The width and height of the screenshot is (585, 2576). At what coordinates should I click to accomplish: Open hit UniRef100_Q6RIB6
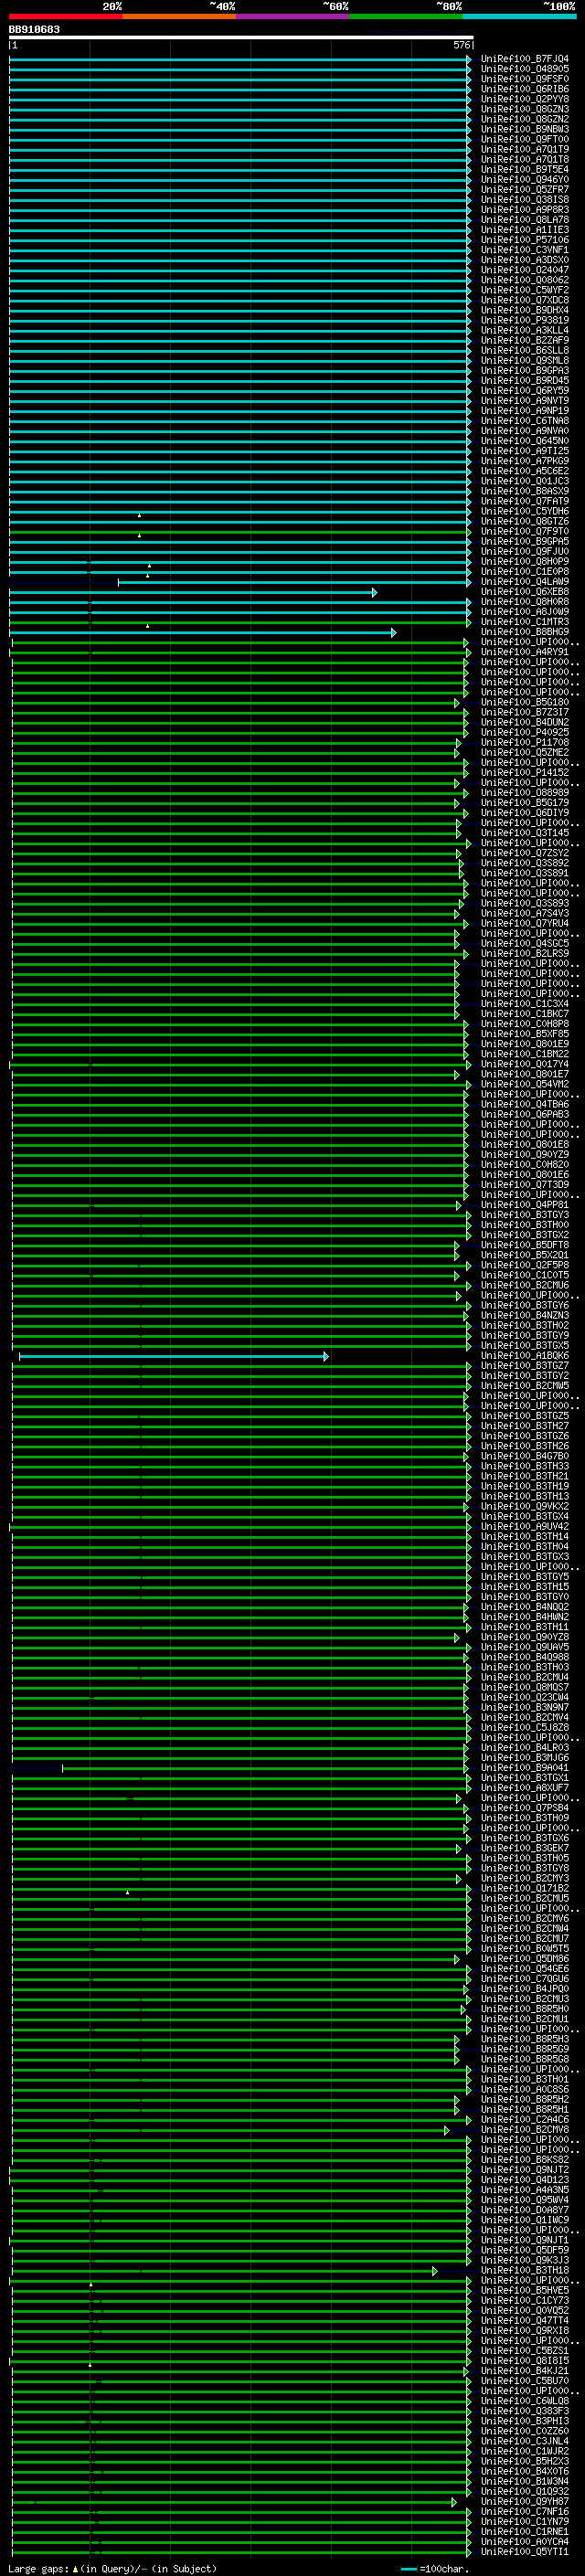click(x=524, y=89)
